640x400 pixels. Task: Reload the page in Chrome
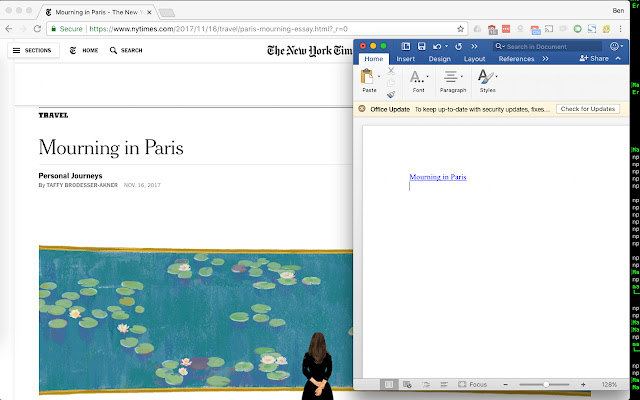(37, 29)
